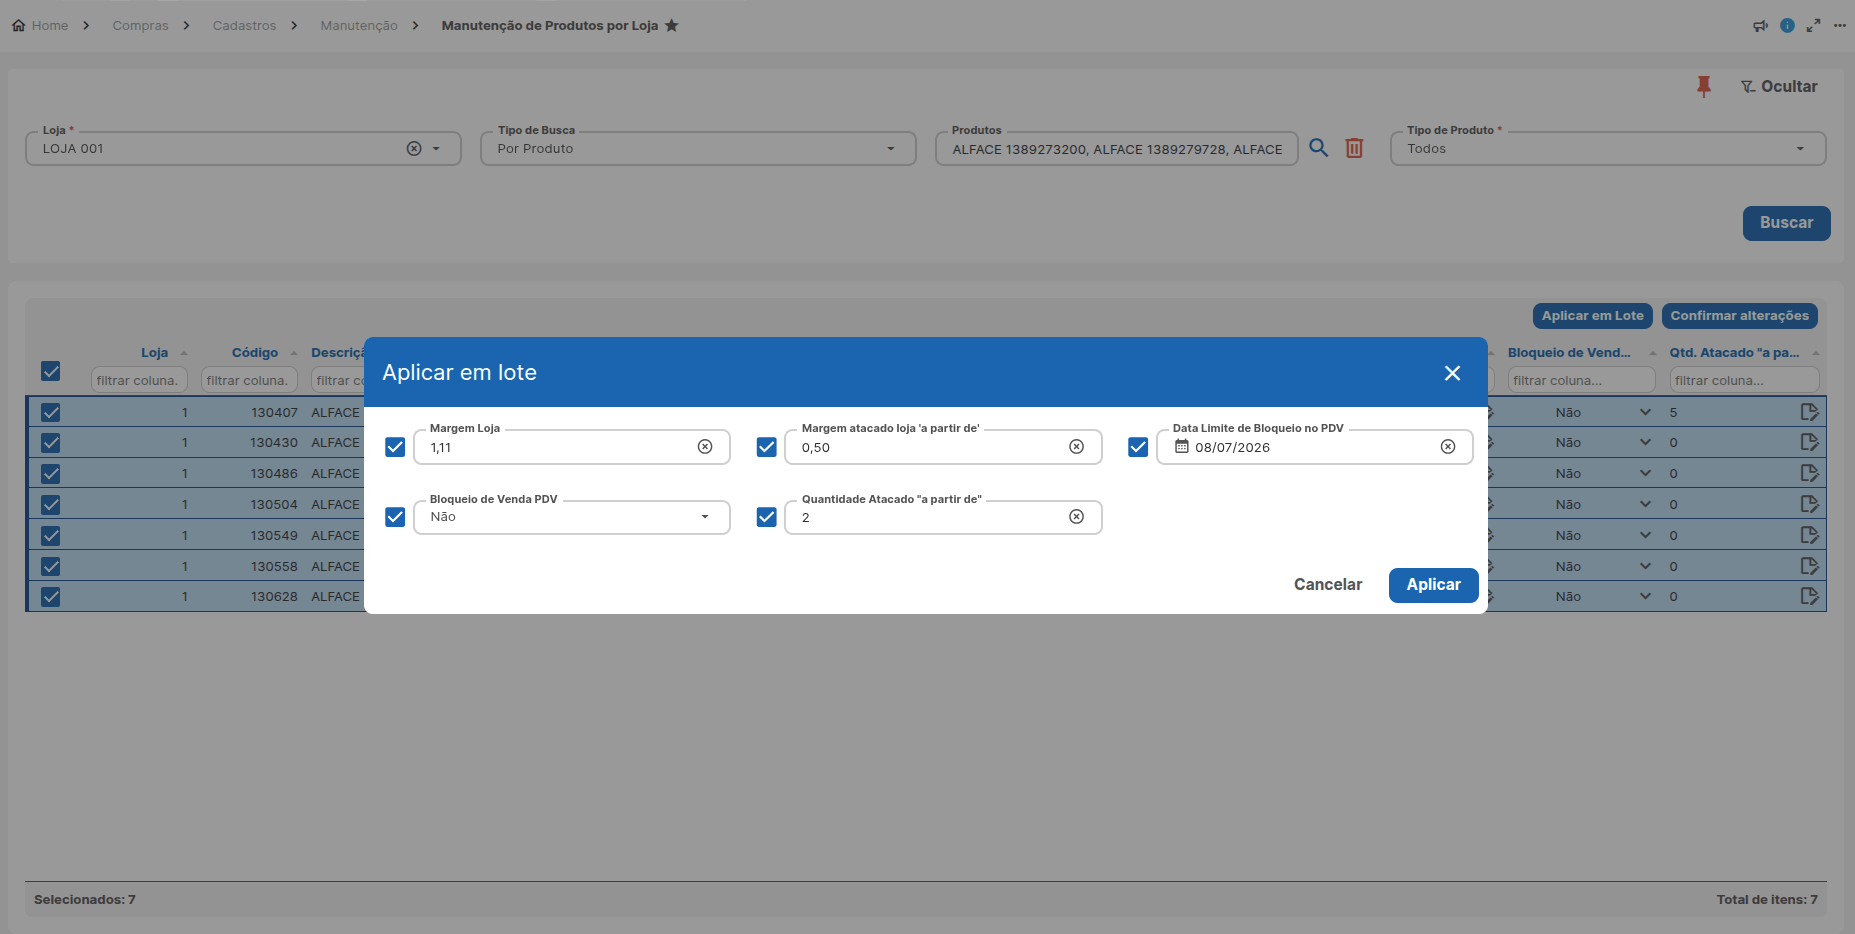Sort by the Código column arrow
1855x934 pixels.
click(x=294, y=353)
